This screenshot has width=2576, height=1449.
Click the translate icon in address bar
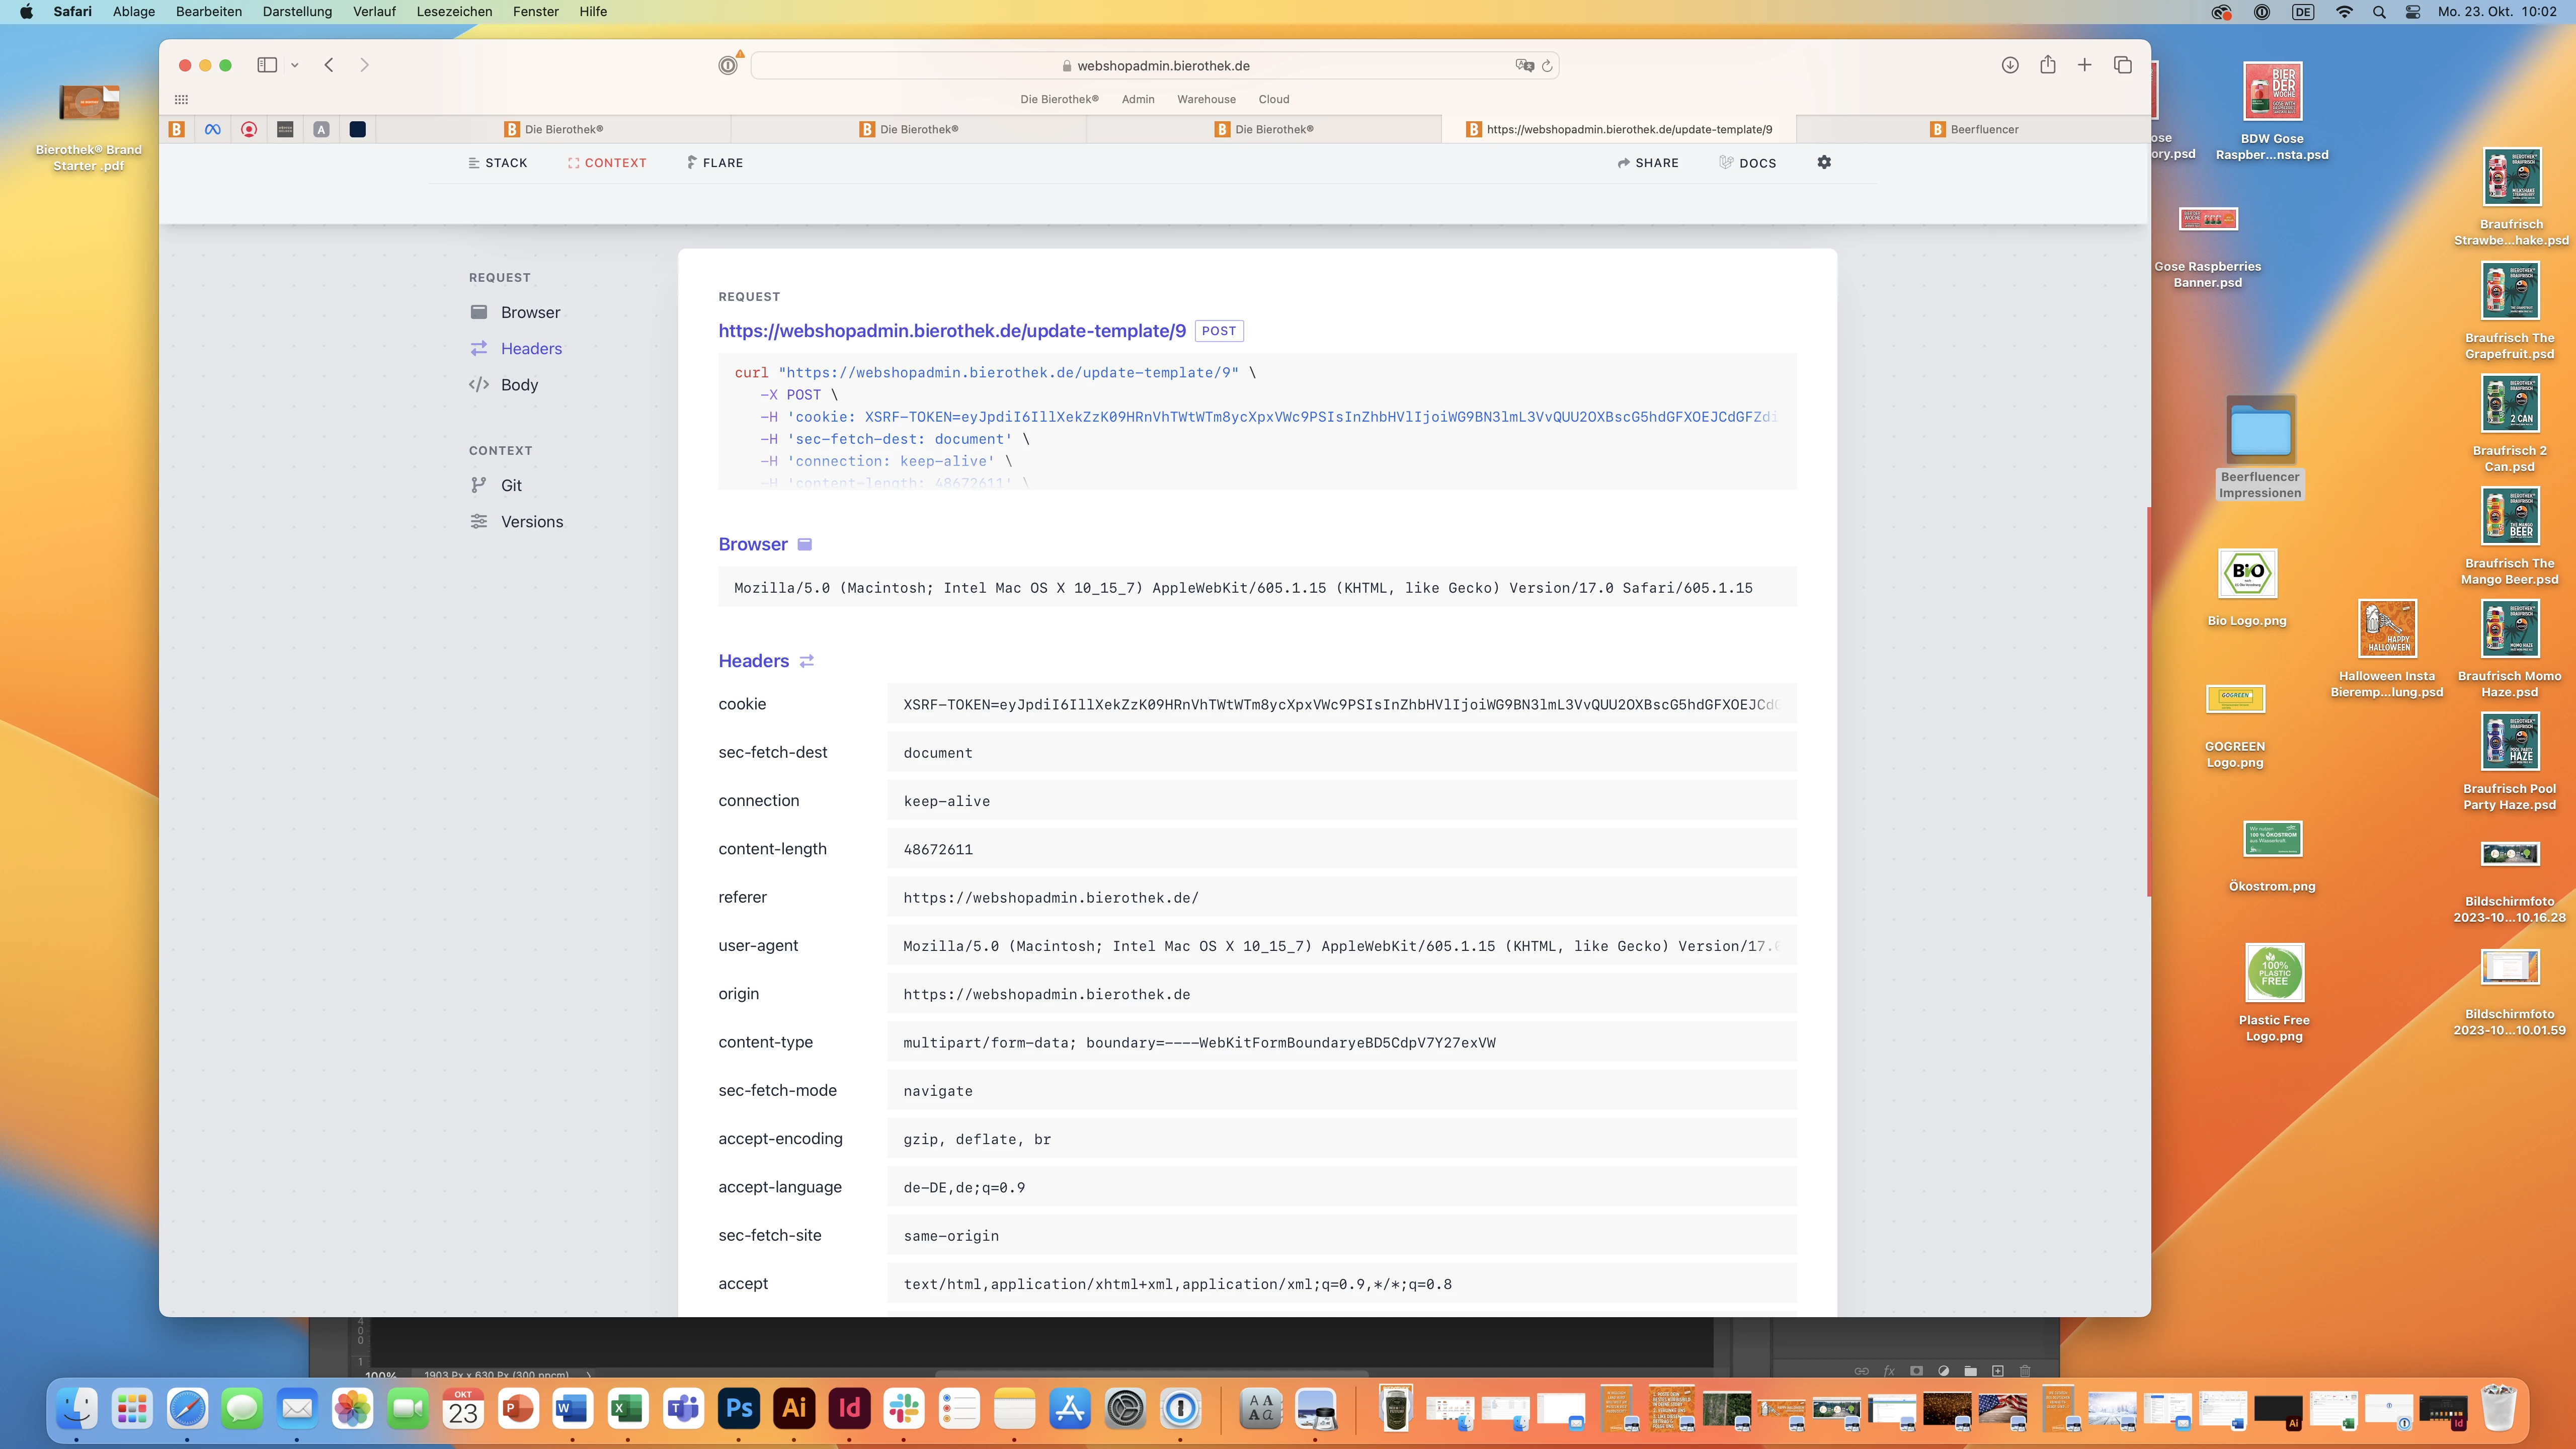[1524, 65]
